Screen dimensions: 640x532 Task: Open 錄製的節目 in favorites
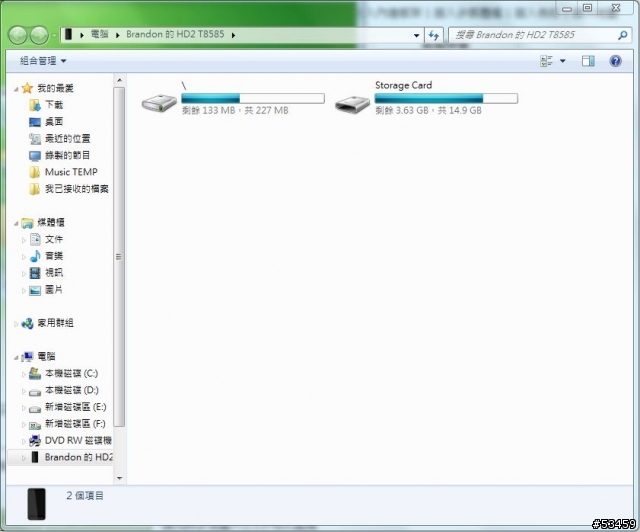click(67, 155)
